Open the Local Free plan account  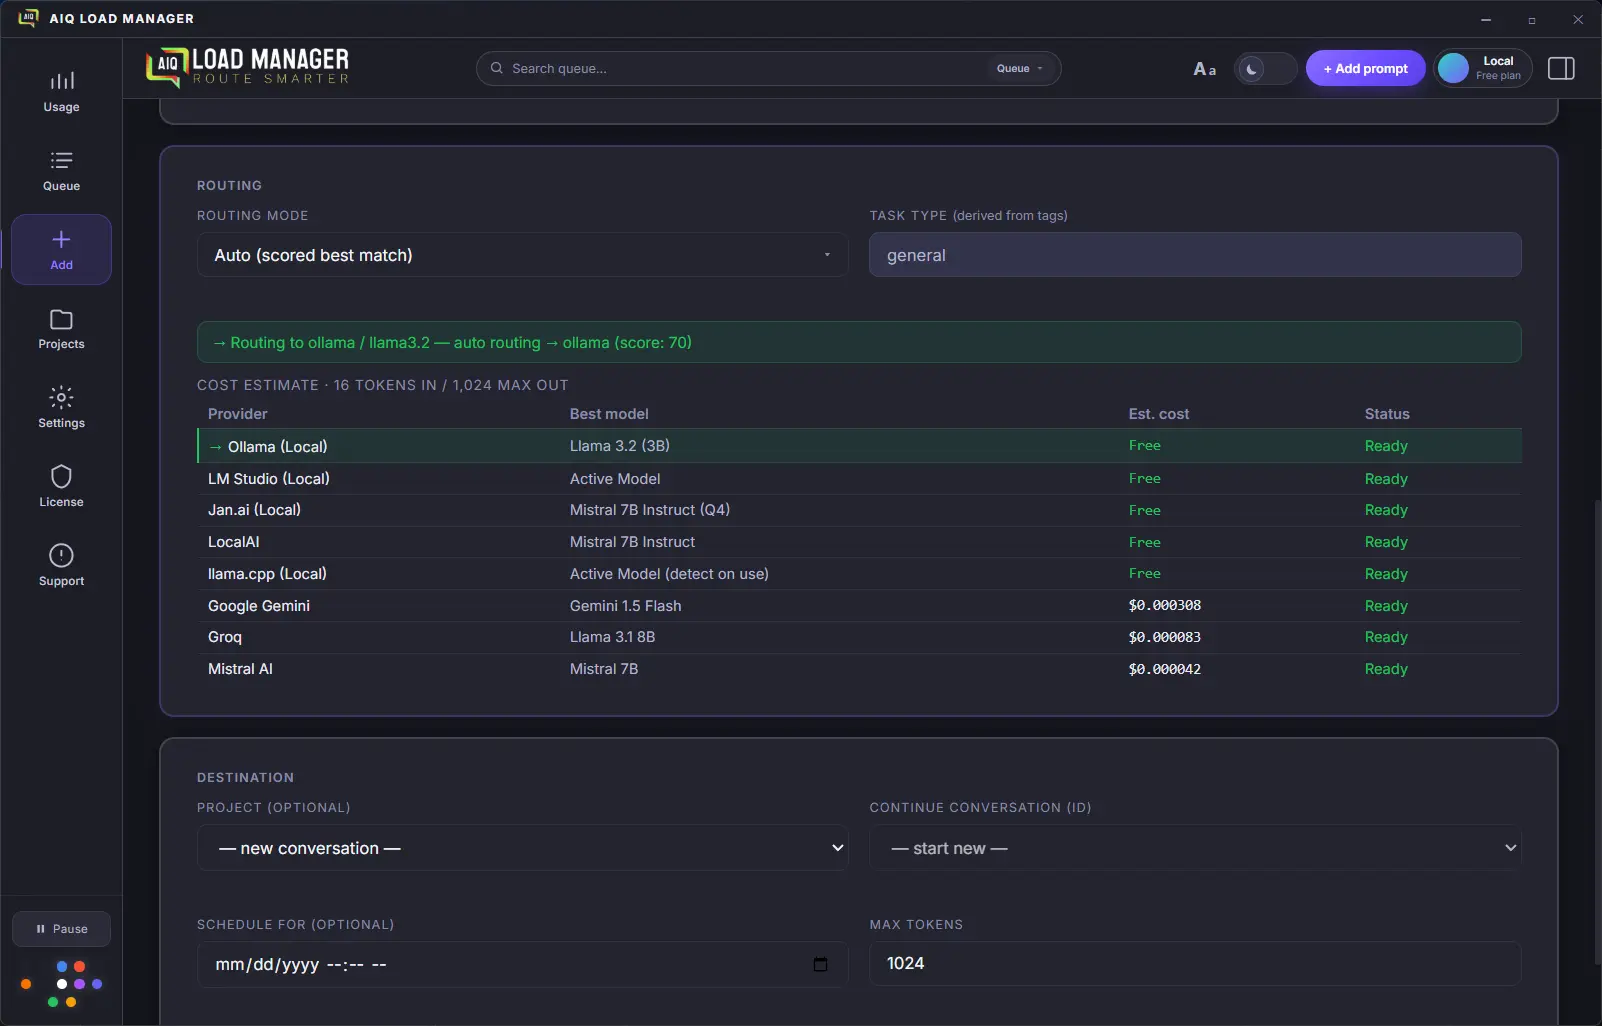(x=1483, y=68)
